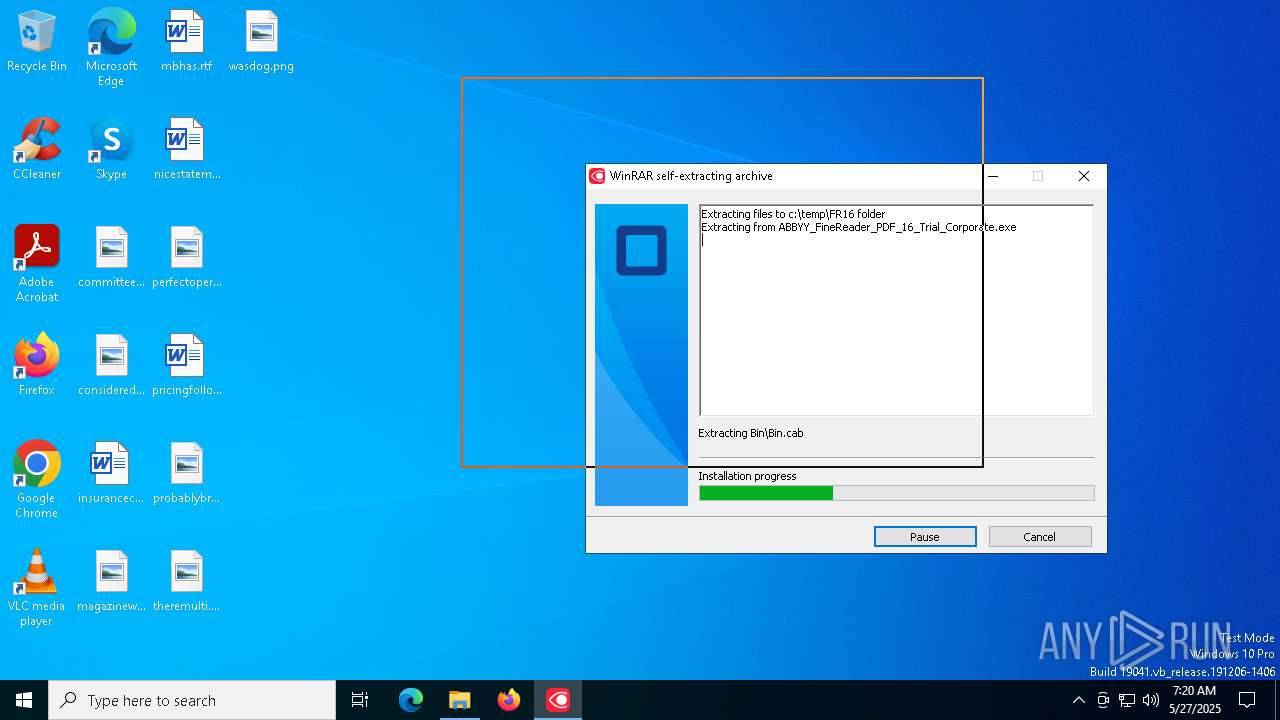The width and height of the screenshot is (1280, 720).
Task: Open VLC media player shortcut
Action: pyautogui.click(x=37, y=588)
